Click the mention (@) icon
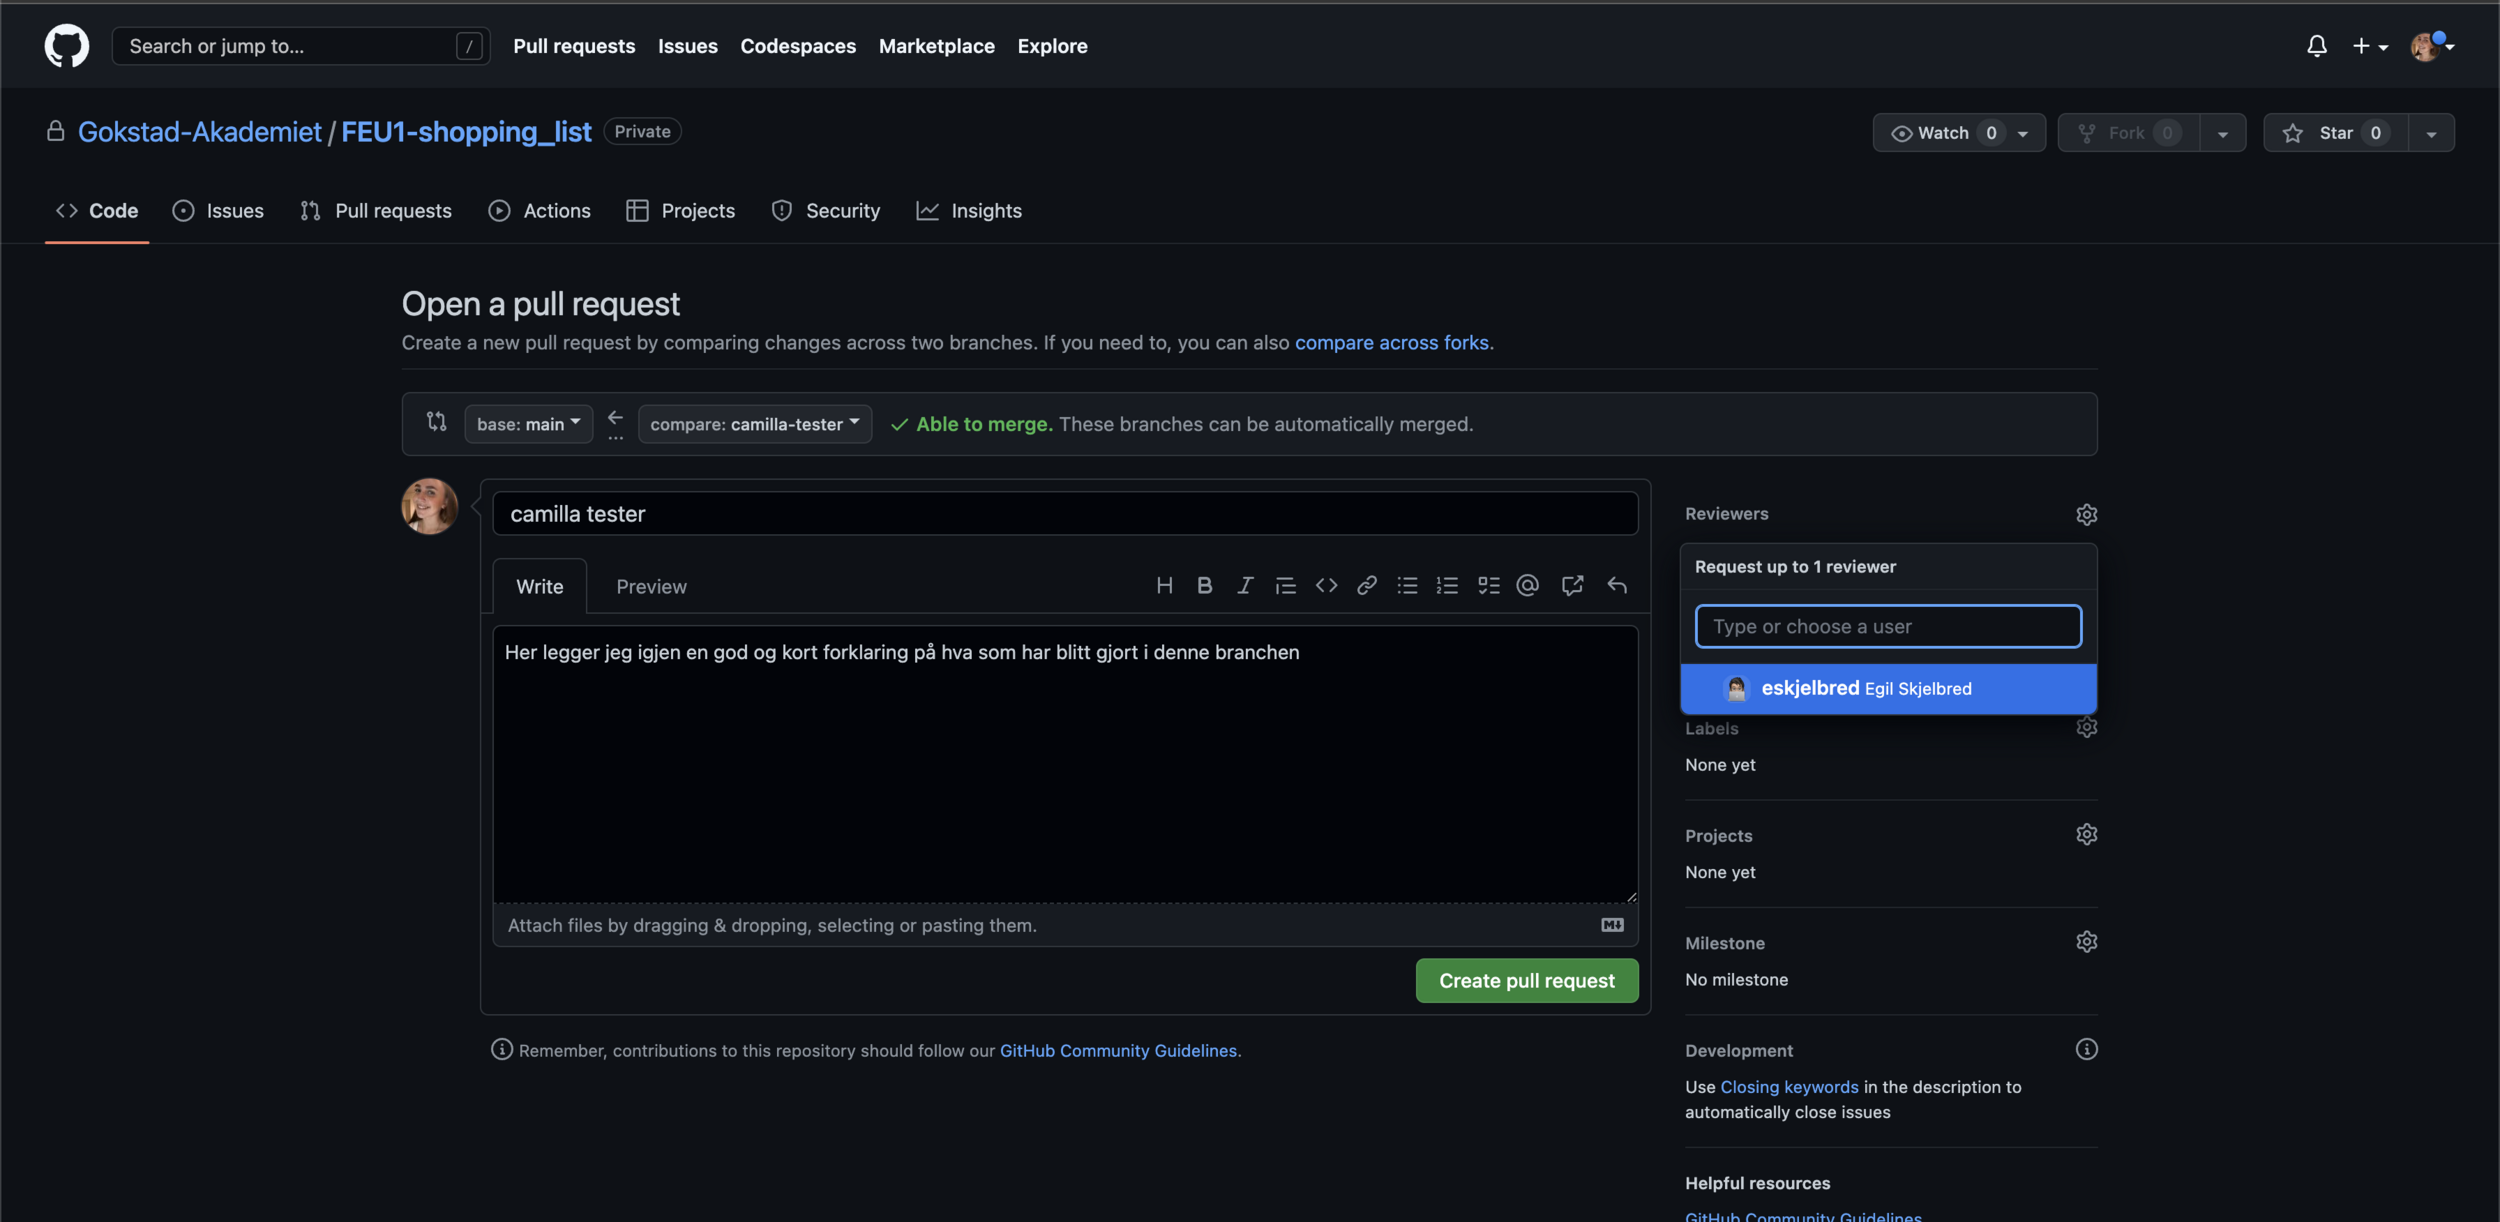Image resolution: width=2500 pixels, height=1222 pixels. click(x=1527, y=586)
